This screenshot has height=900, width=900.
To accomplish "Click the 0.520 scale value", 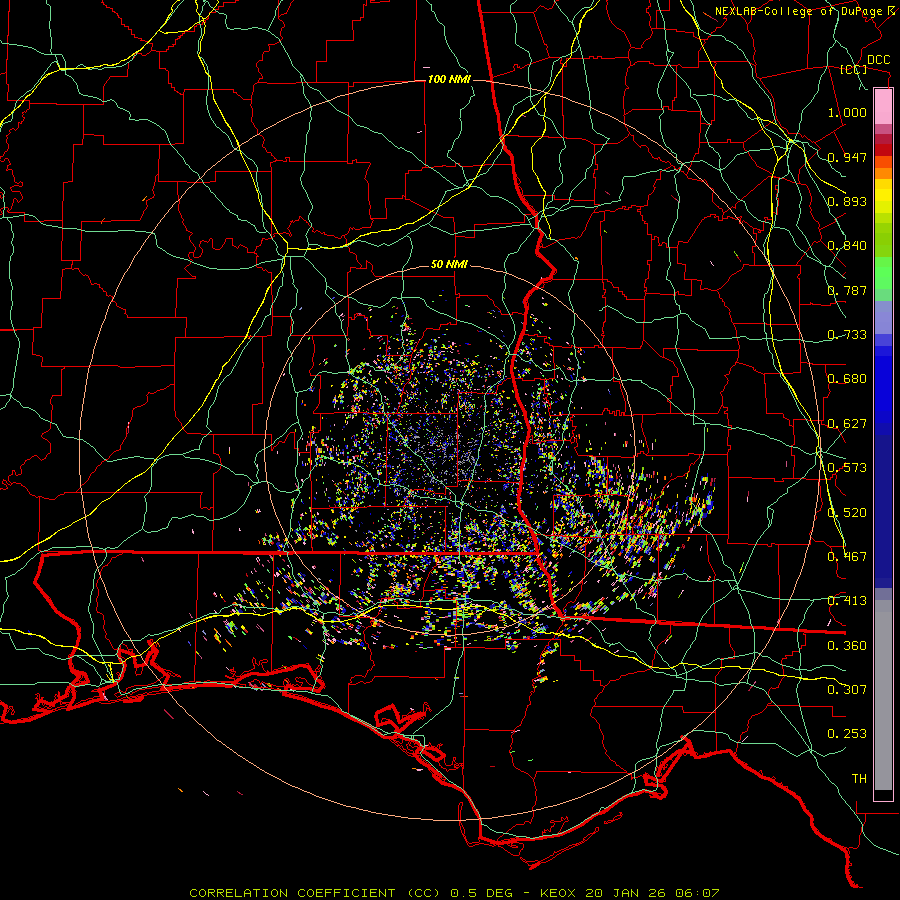I will coord(847,513).
